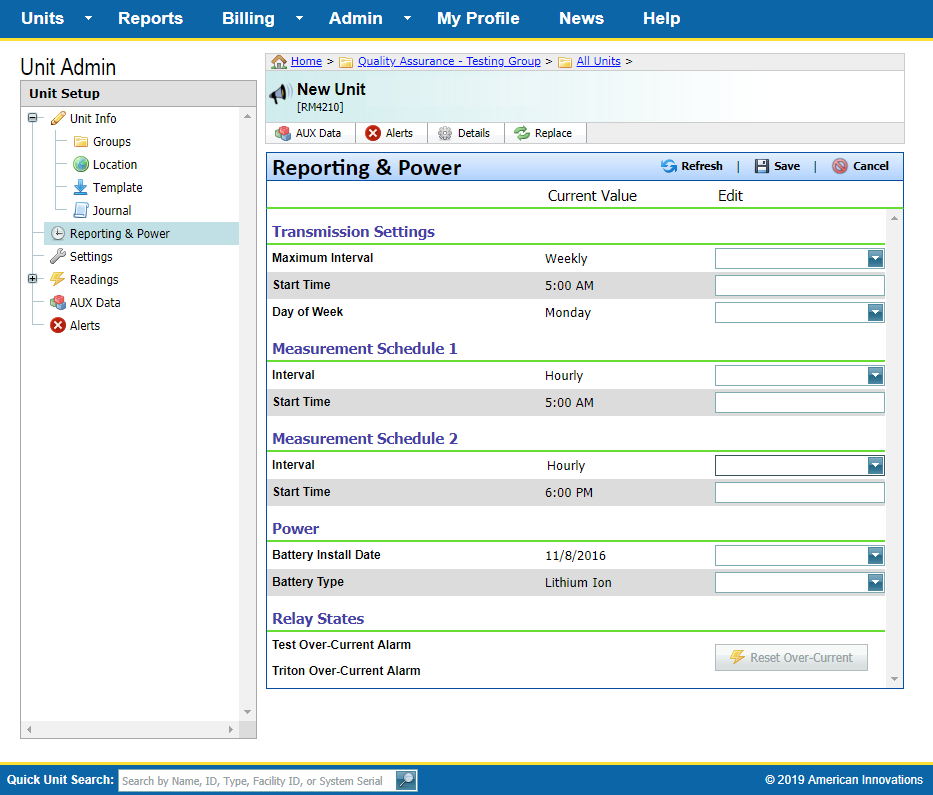Image resolution: width=933 pixels, height=795 pixels.
Task: Open the Billing menu
Action: 248,18
